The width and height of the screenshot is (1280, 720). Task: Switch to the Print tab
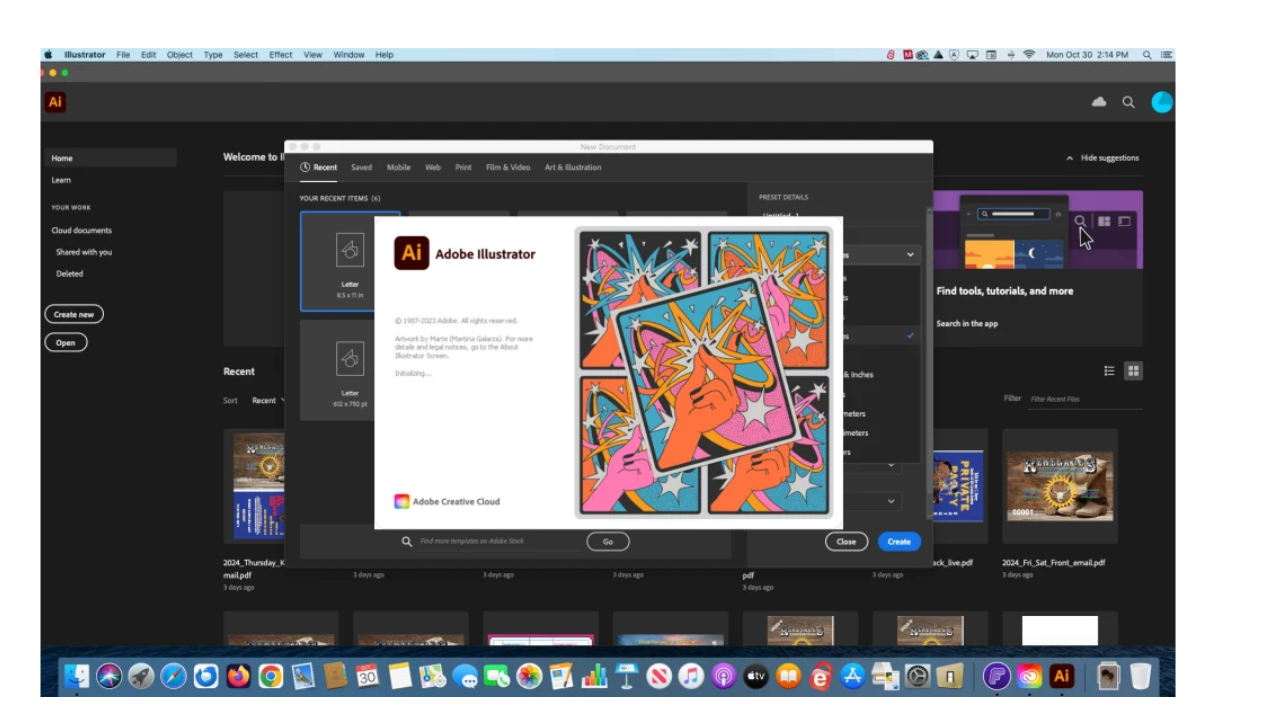463,168
